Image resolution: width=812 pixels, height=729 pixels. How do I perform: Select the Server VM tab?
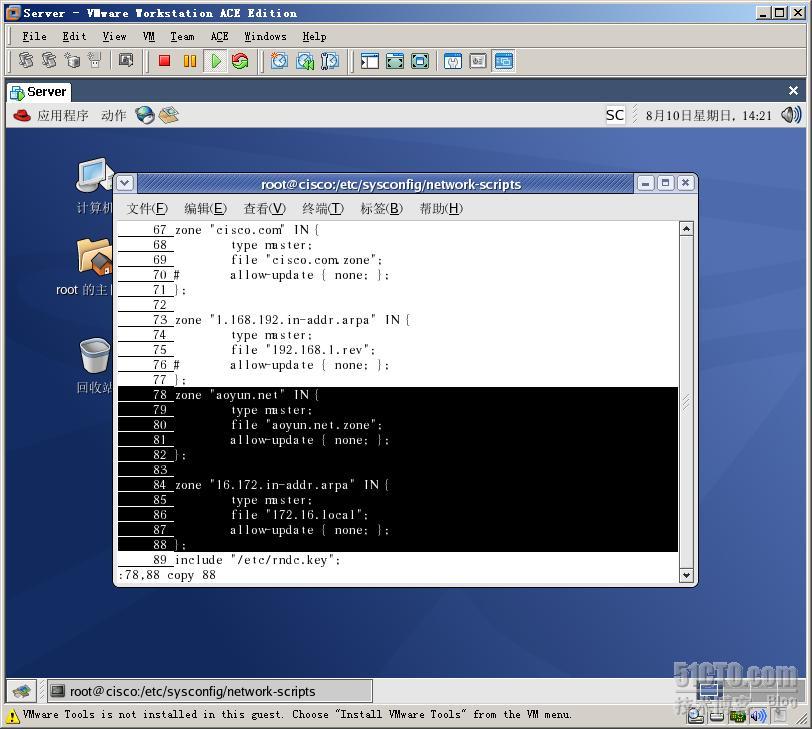39,92
